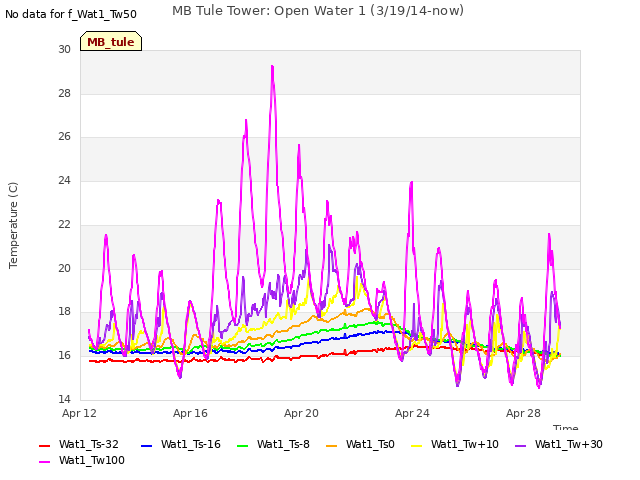Click the purple Wat1_Tw+30 color swatch
Image resolution: width=640 pixels, height=480 pixels.
click(520, 445)
